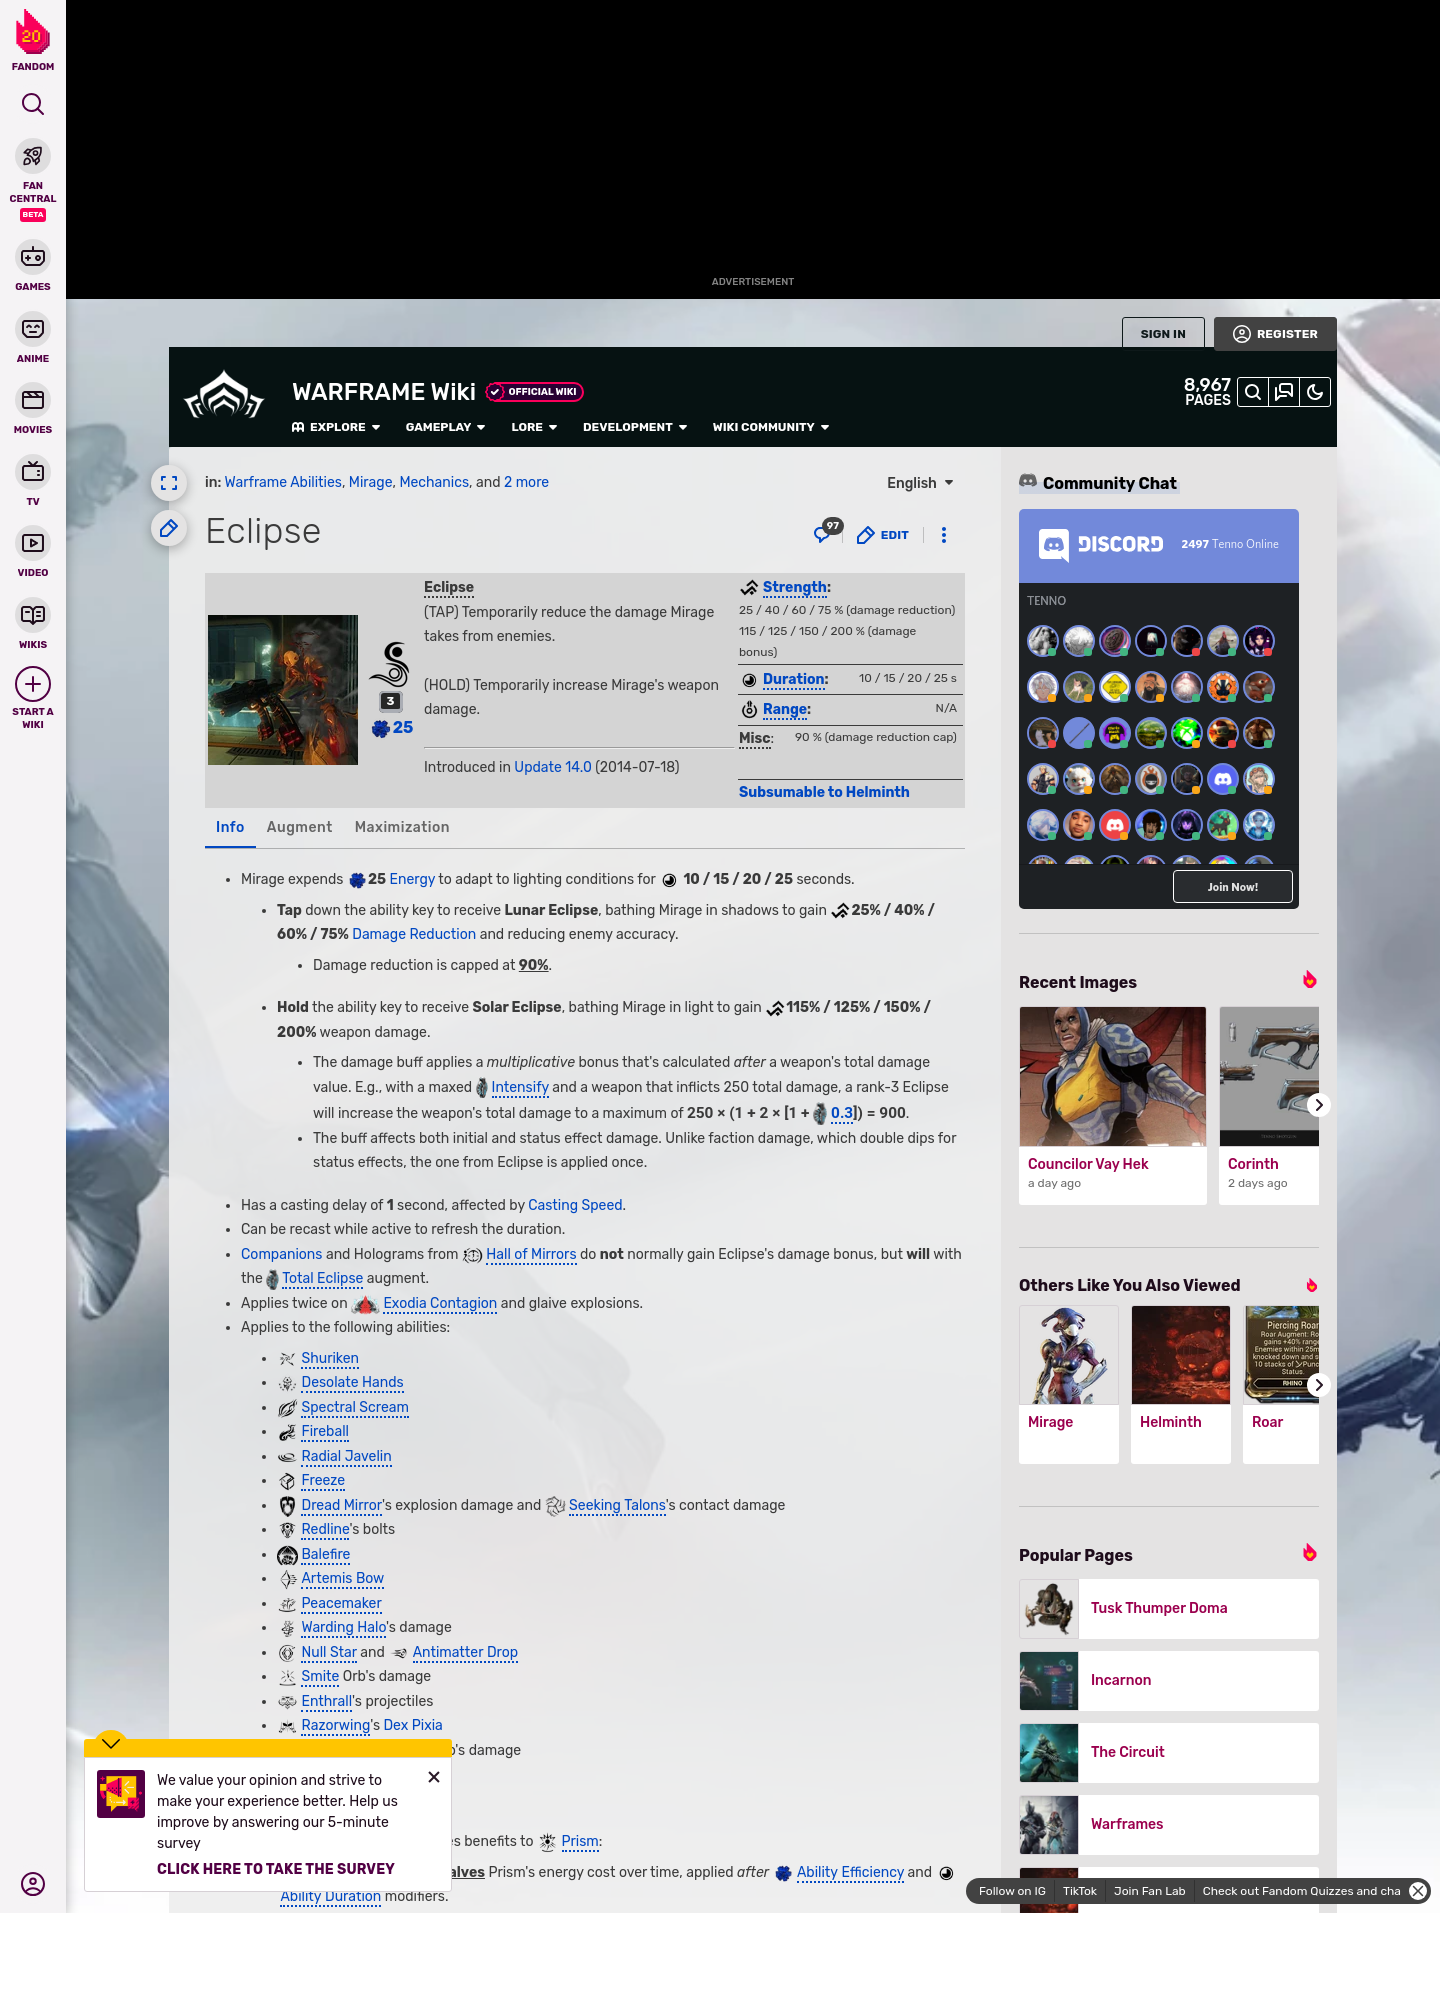
Task: Click the floating pencil edit icon
Action: [x=169, y=528]
